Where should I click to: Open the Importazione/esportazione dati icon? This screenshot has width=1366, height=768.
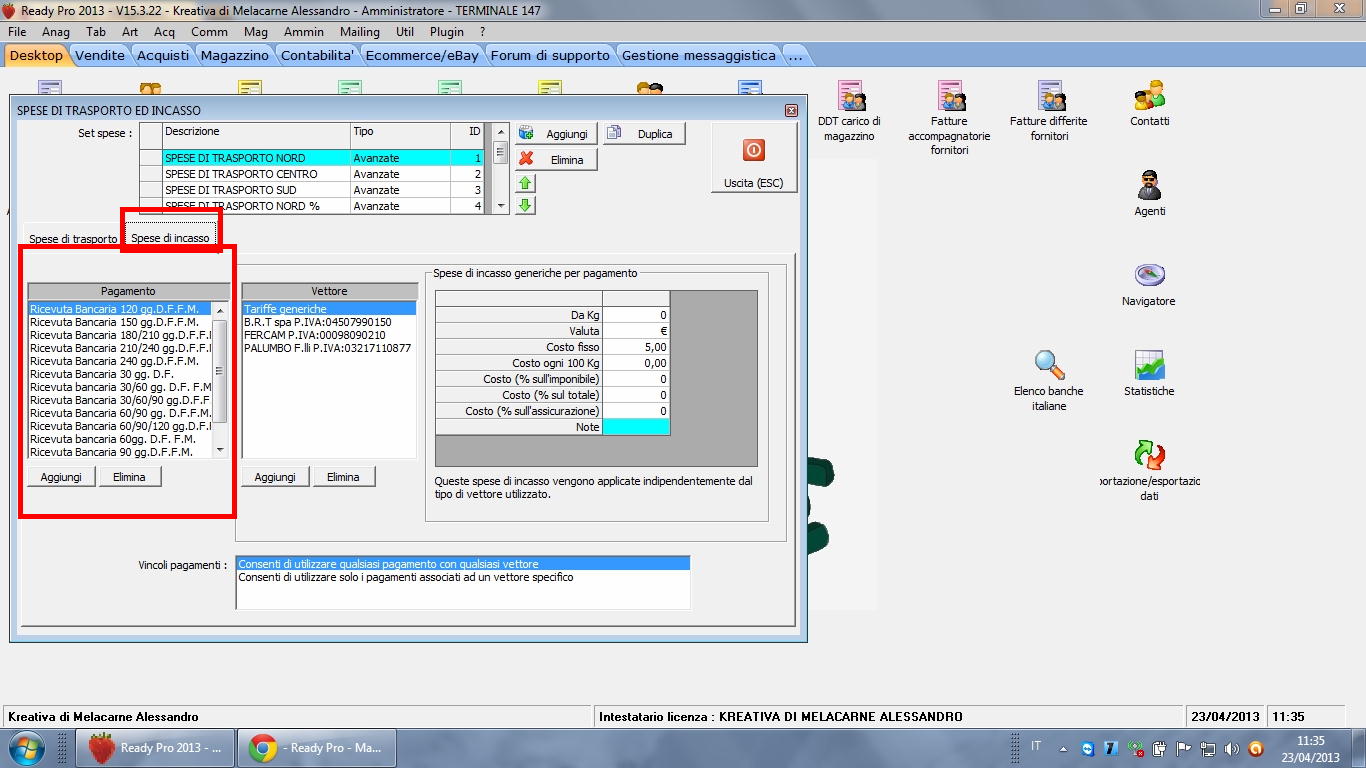coord(1149,471)
